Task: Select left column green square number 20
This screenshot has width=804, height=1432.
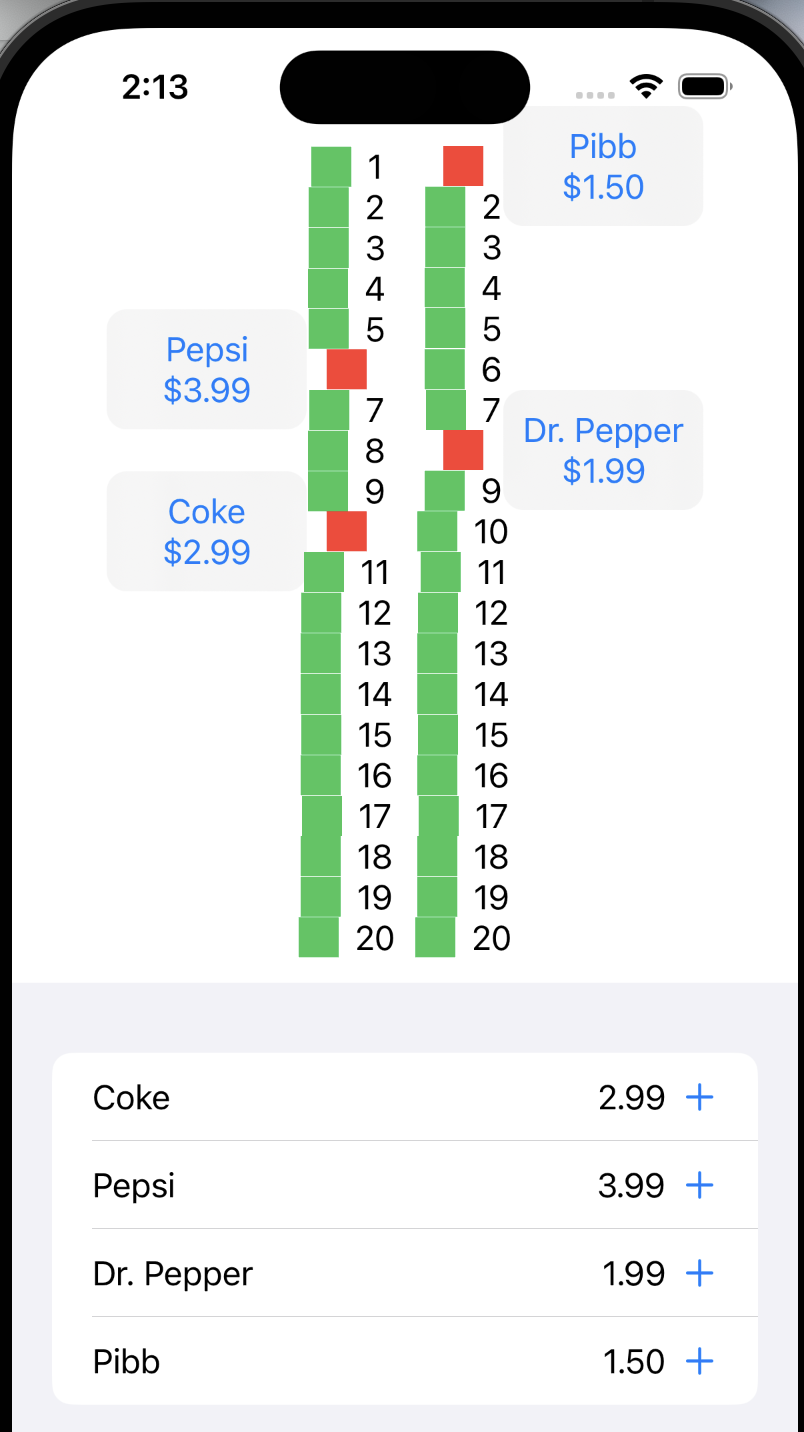Action: tap(319, 937)
